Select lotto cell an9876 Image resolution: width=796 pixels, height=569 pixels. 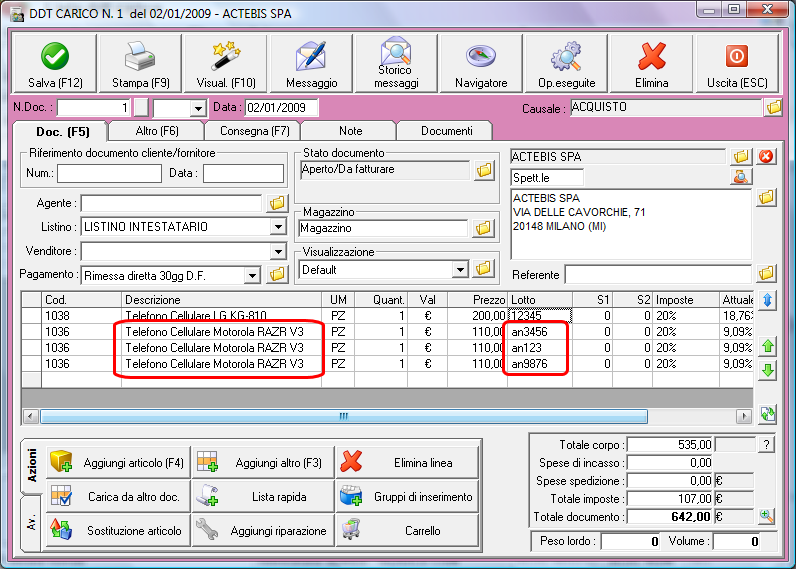pos(540,364)
